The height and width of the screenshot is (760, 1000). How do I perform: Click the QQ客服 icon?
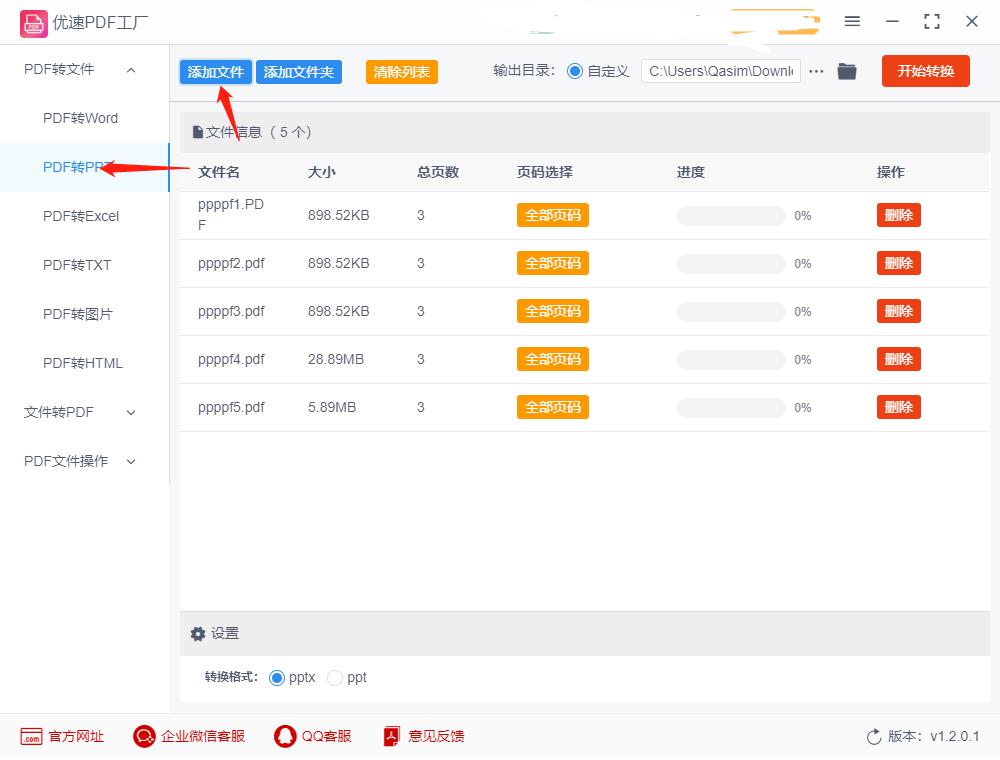tap(283, 736)
